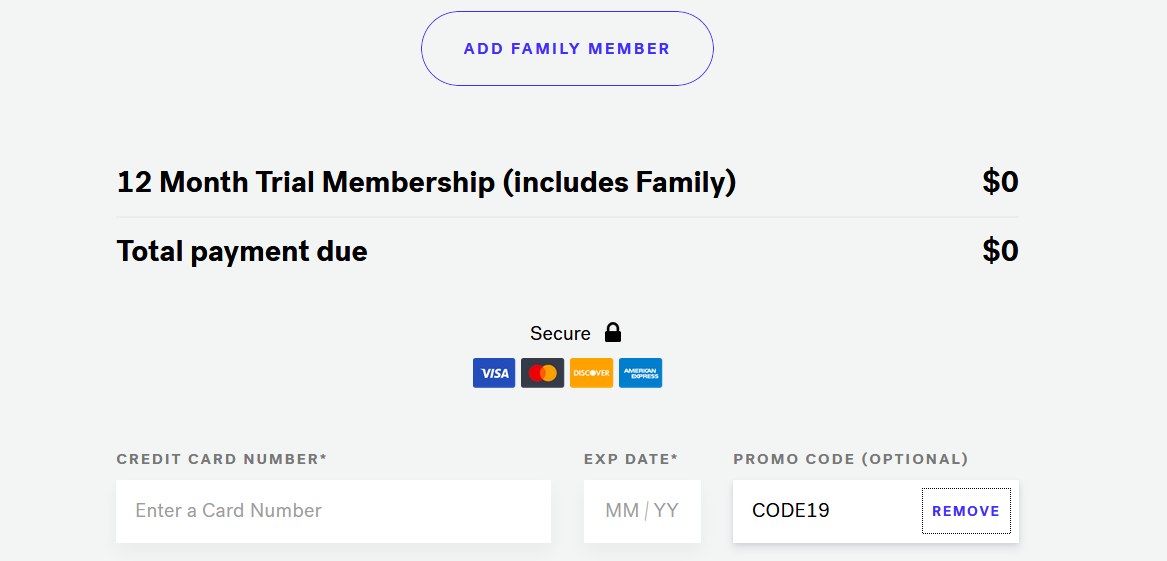Click the Discover card icon
The image size is (1167, 561).
pyautogui.click(x=592, y=373)
